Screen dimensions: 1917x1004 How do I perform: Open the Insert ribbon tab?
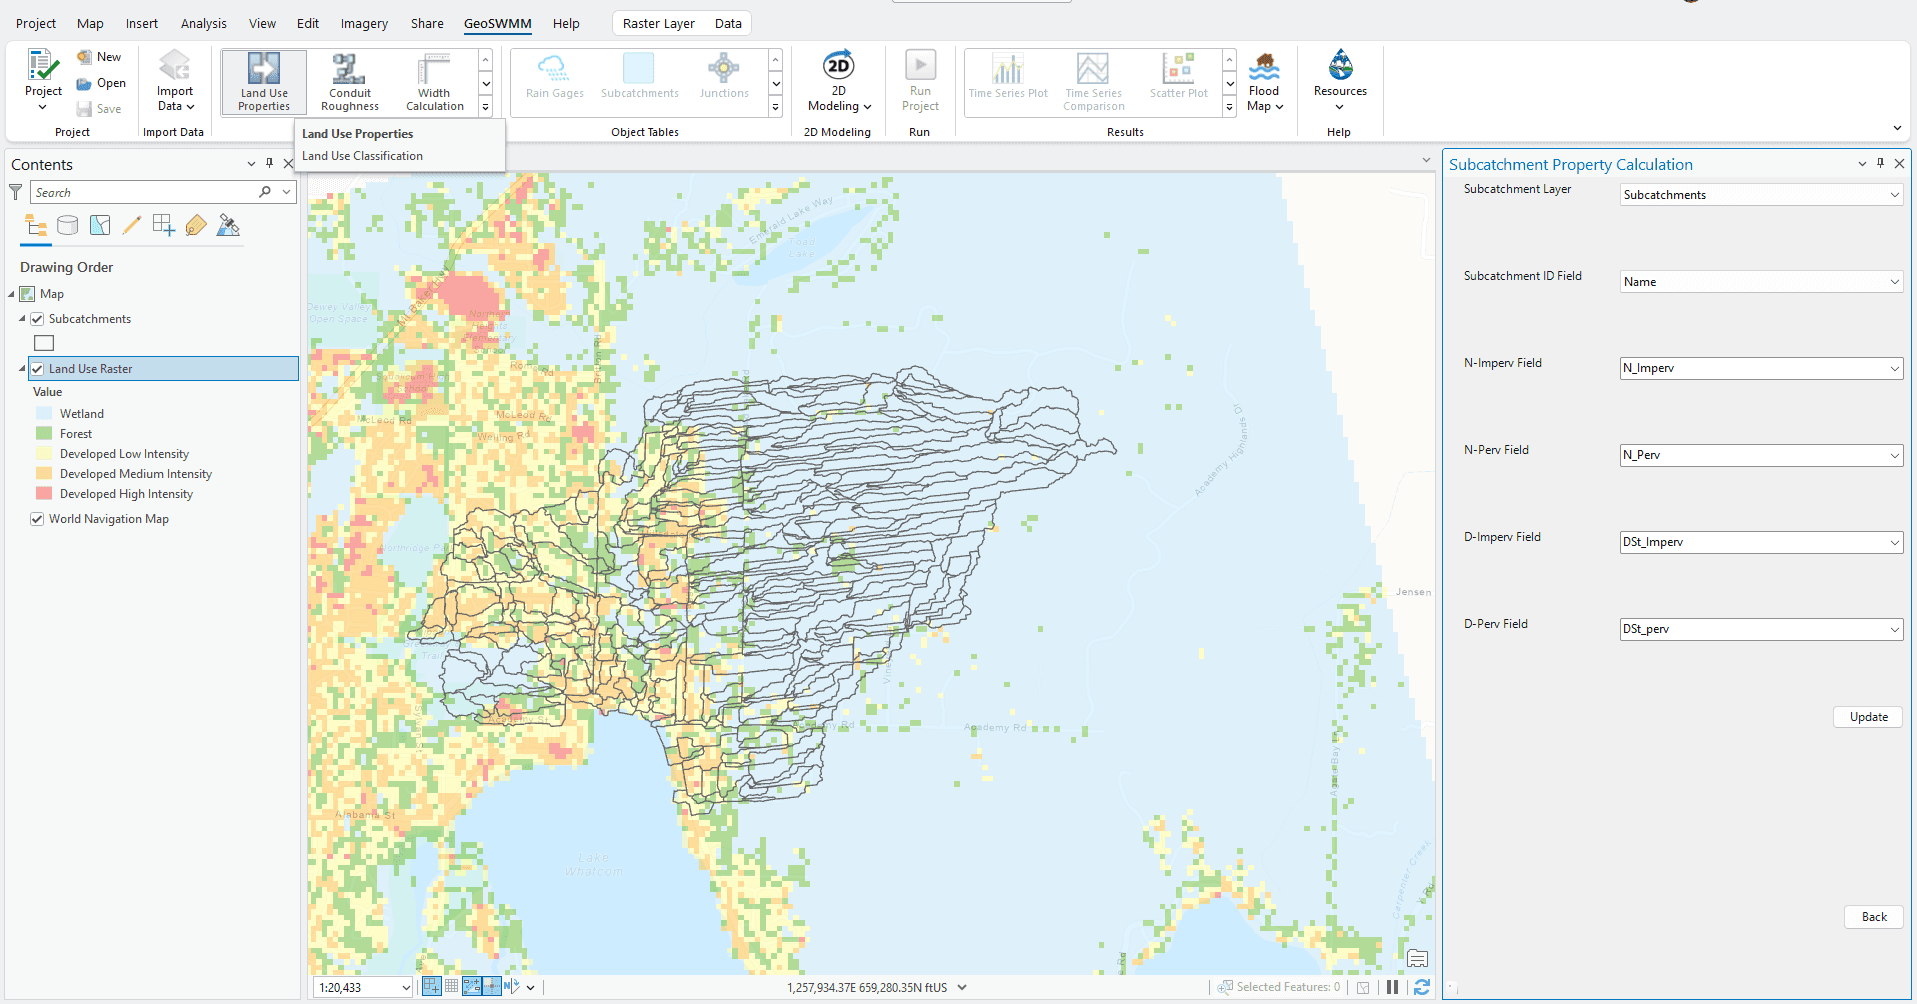pyautogui.click(x=142, y=23)
